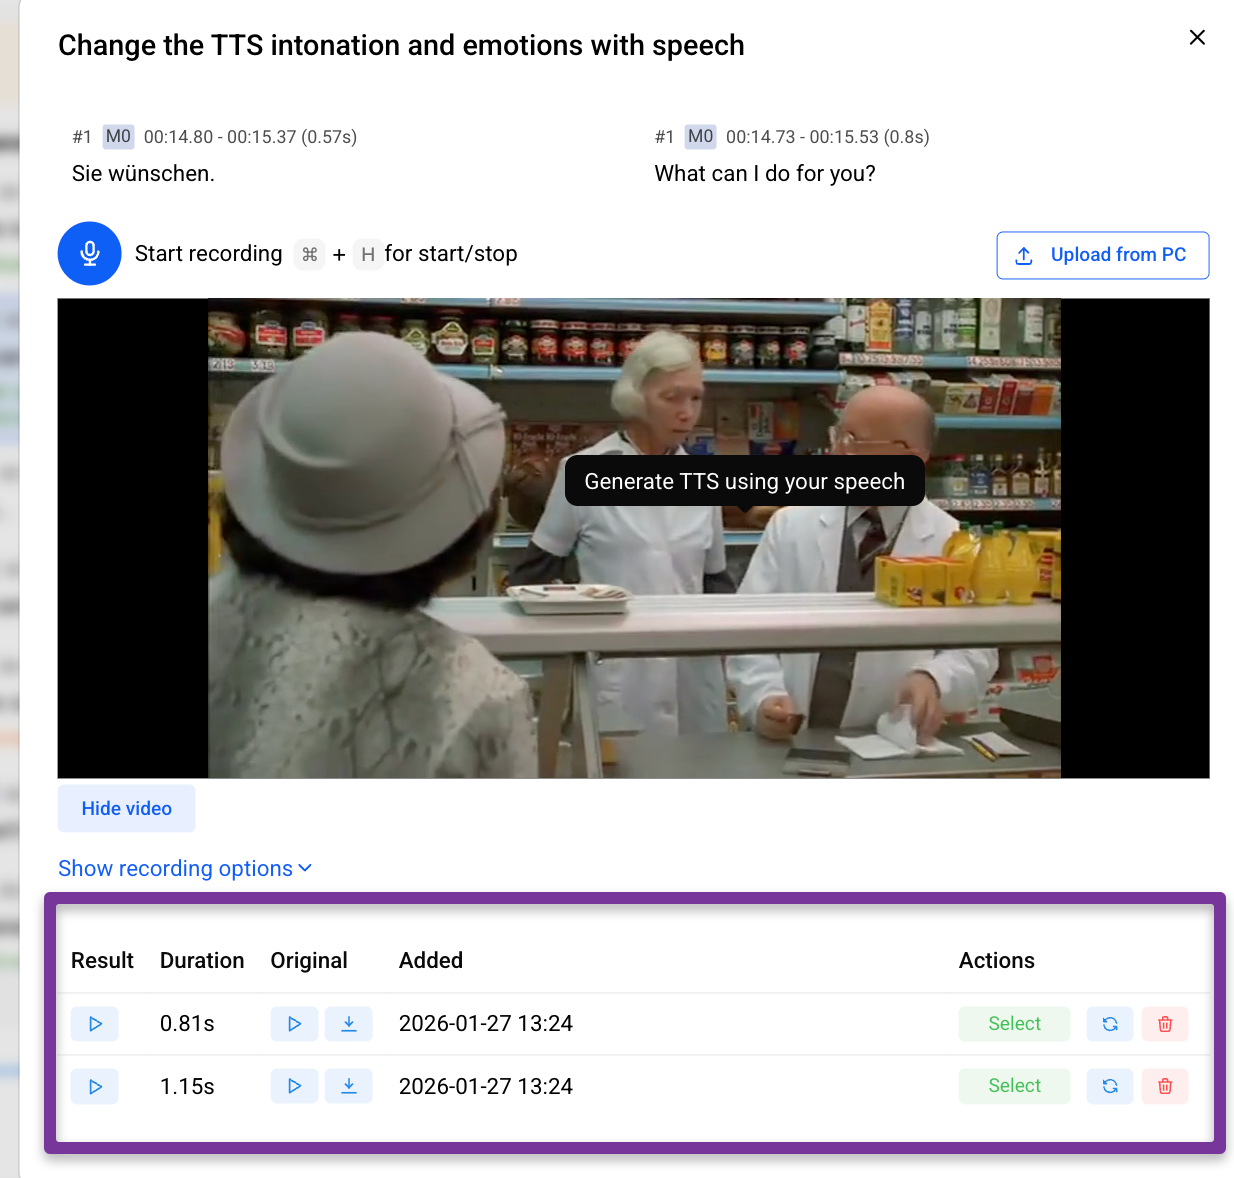Click the '1.15s' duration value

click(x=187, y=1086)
